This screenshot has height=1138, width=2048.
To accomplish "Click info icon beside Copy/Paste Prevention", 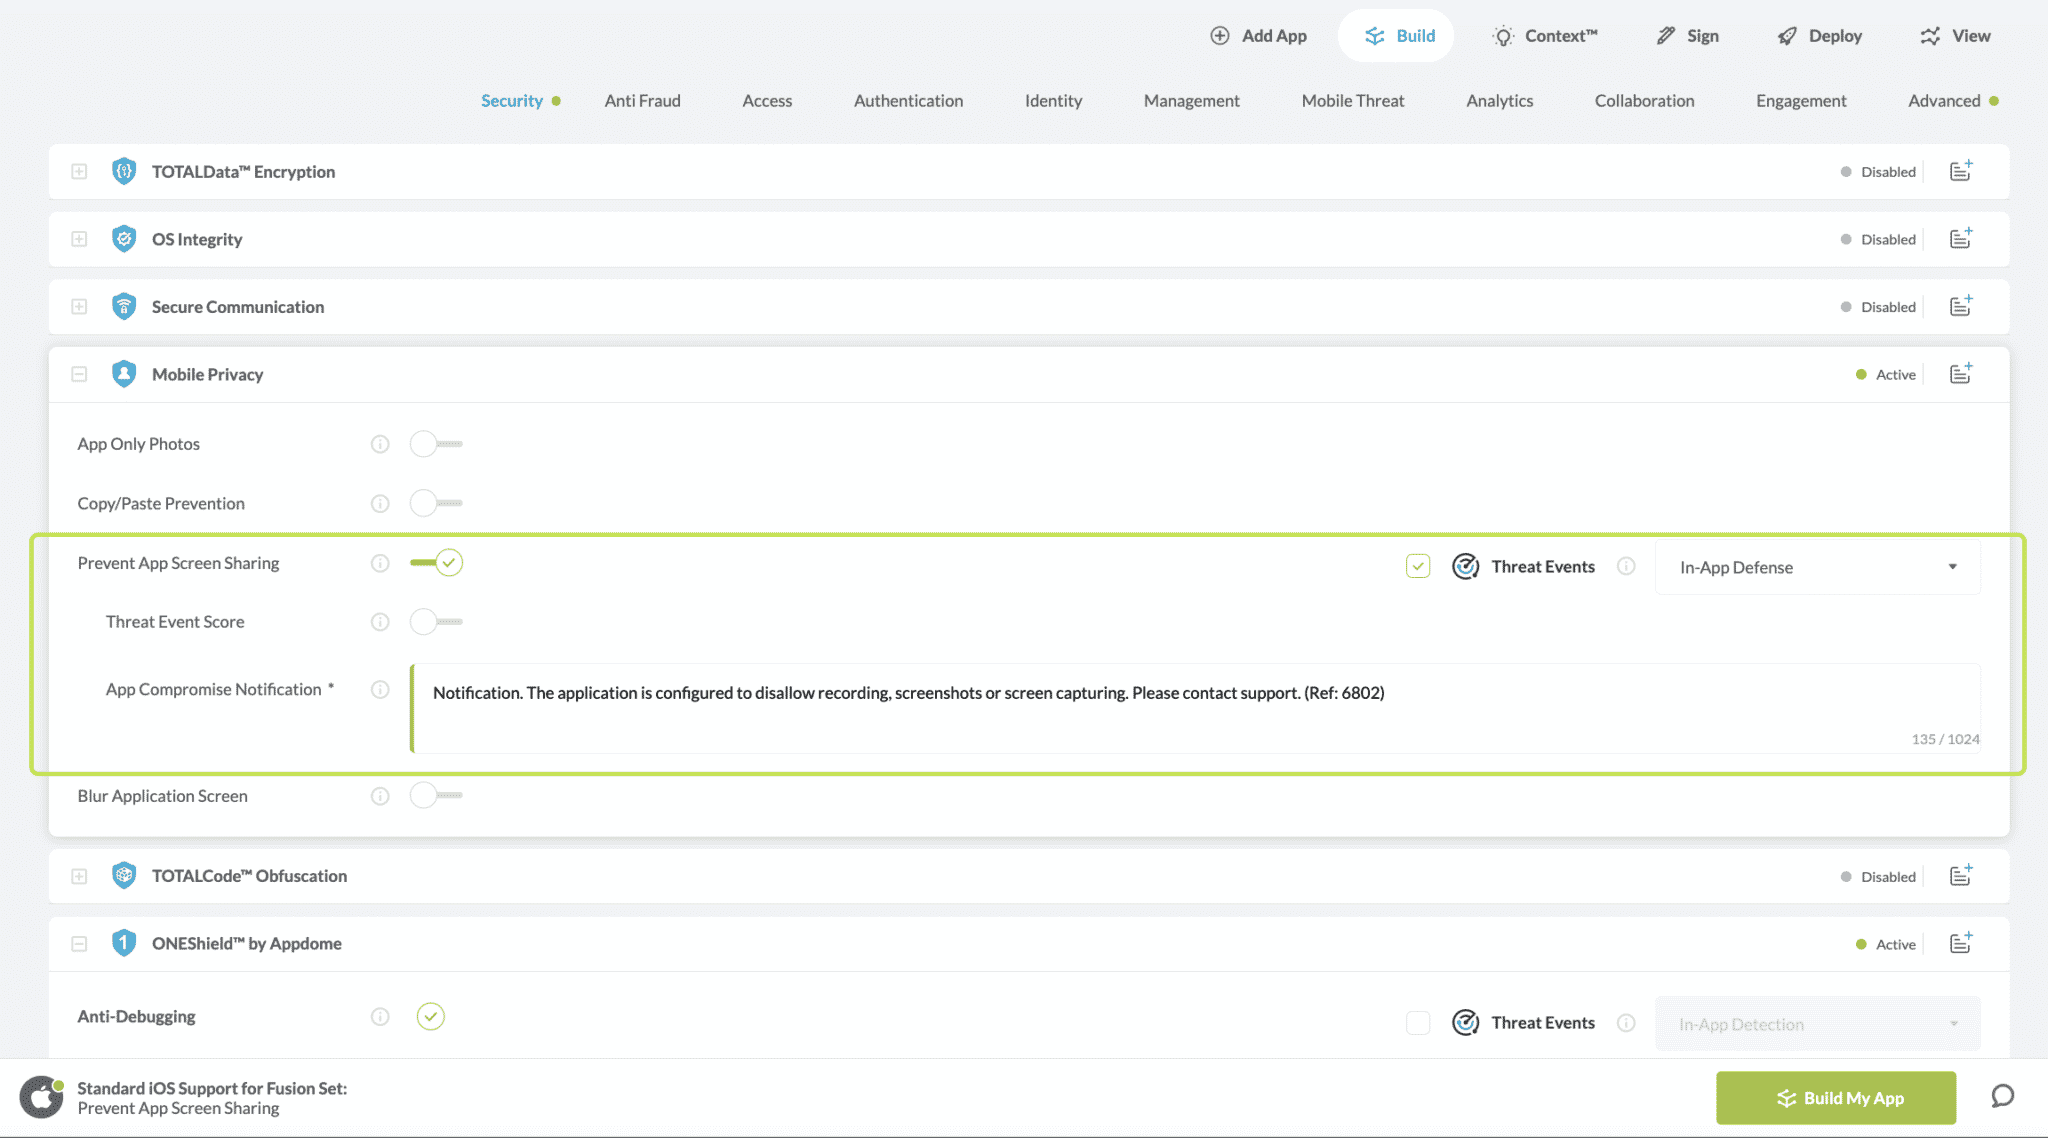I will click(380, 503).
